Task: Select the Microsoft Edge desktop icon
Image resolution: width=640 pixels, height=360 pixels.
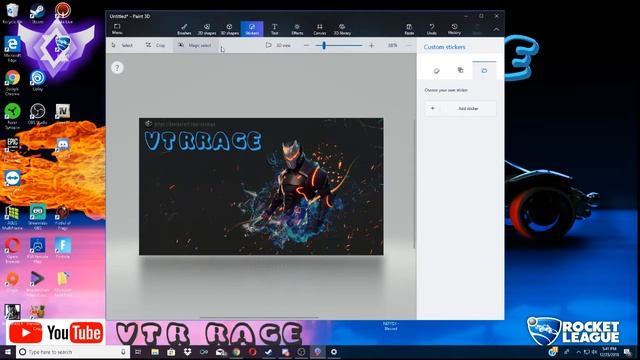Action: pyautogui.click(x=12, y=49)
